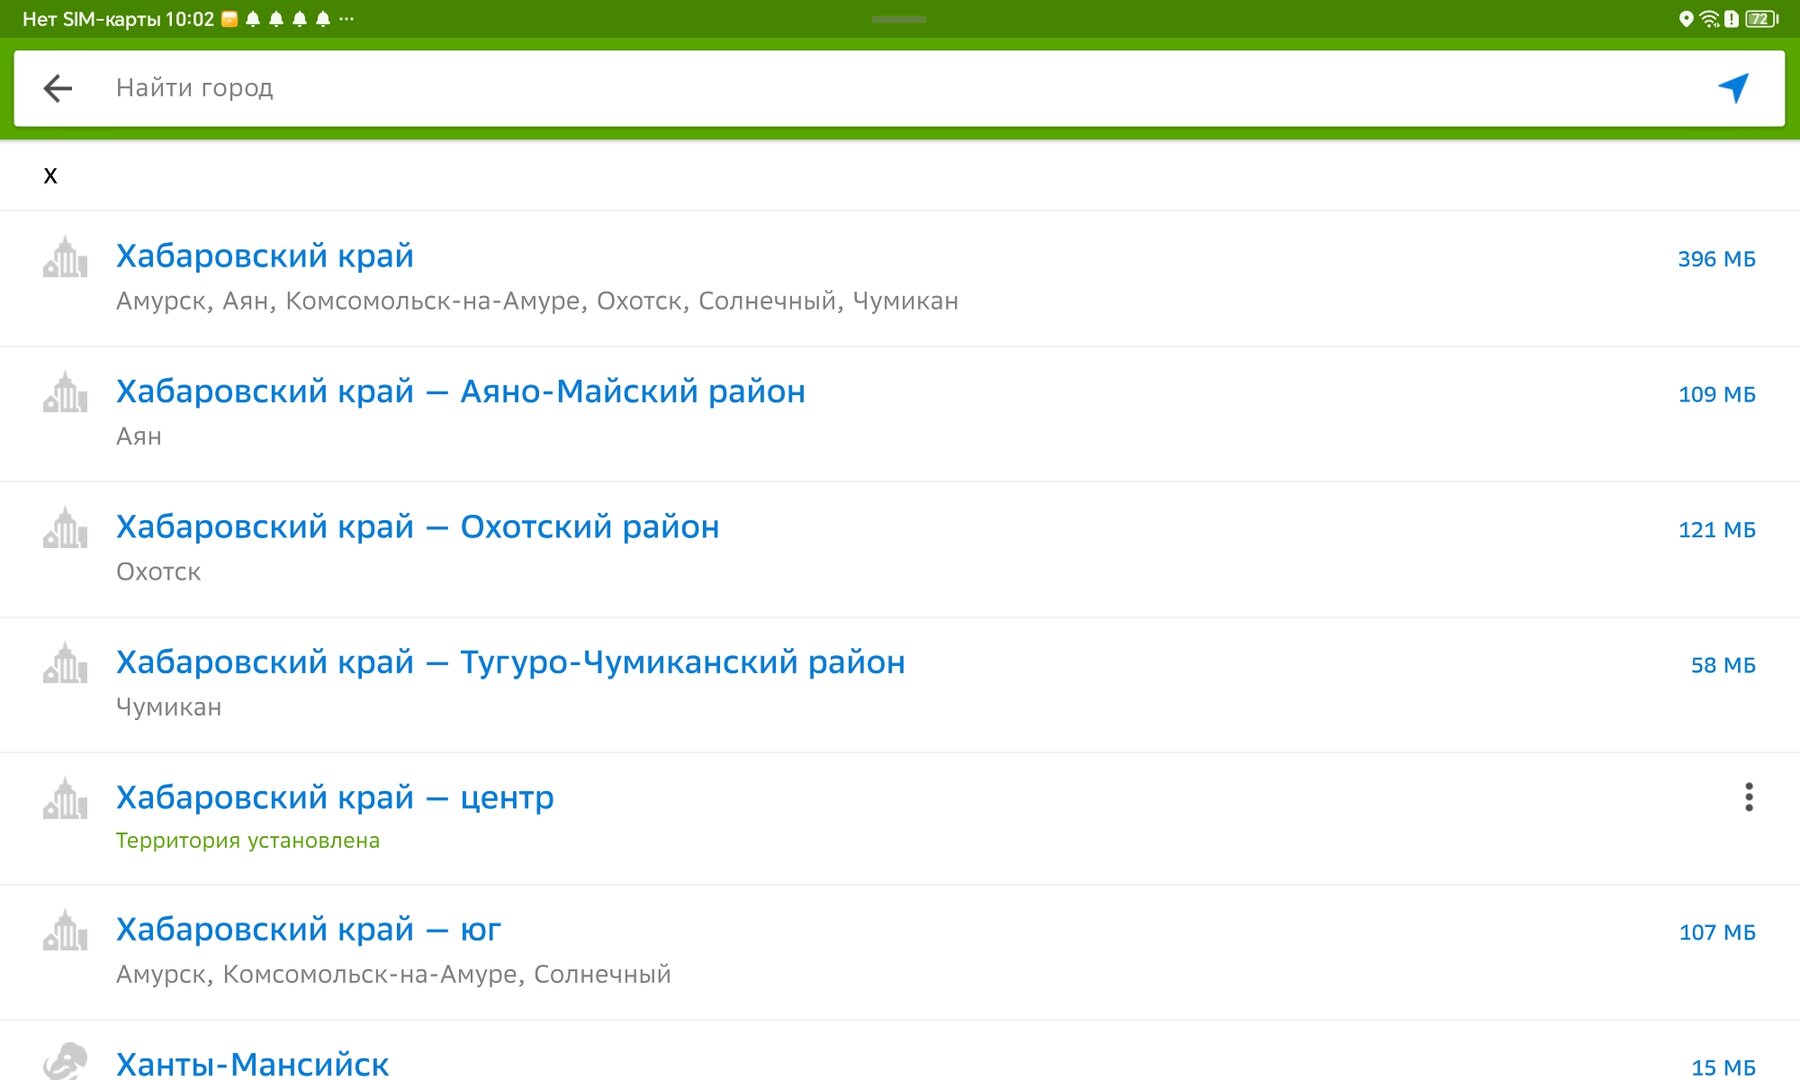
Task: Tap 58 МБ next to Тугуро-Чумиканский район
Action: click(x=1723, y=664)
